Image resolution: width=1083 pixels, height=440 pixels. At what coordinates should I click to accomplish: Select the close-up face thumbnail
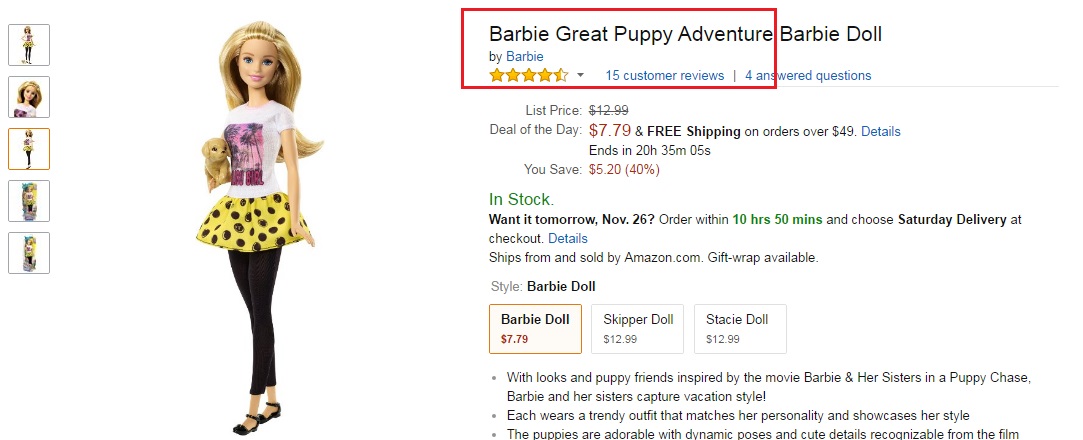[x=29, y=97]
